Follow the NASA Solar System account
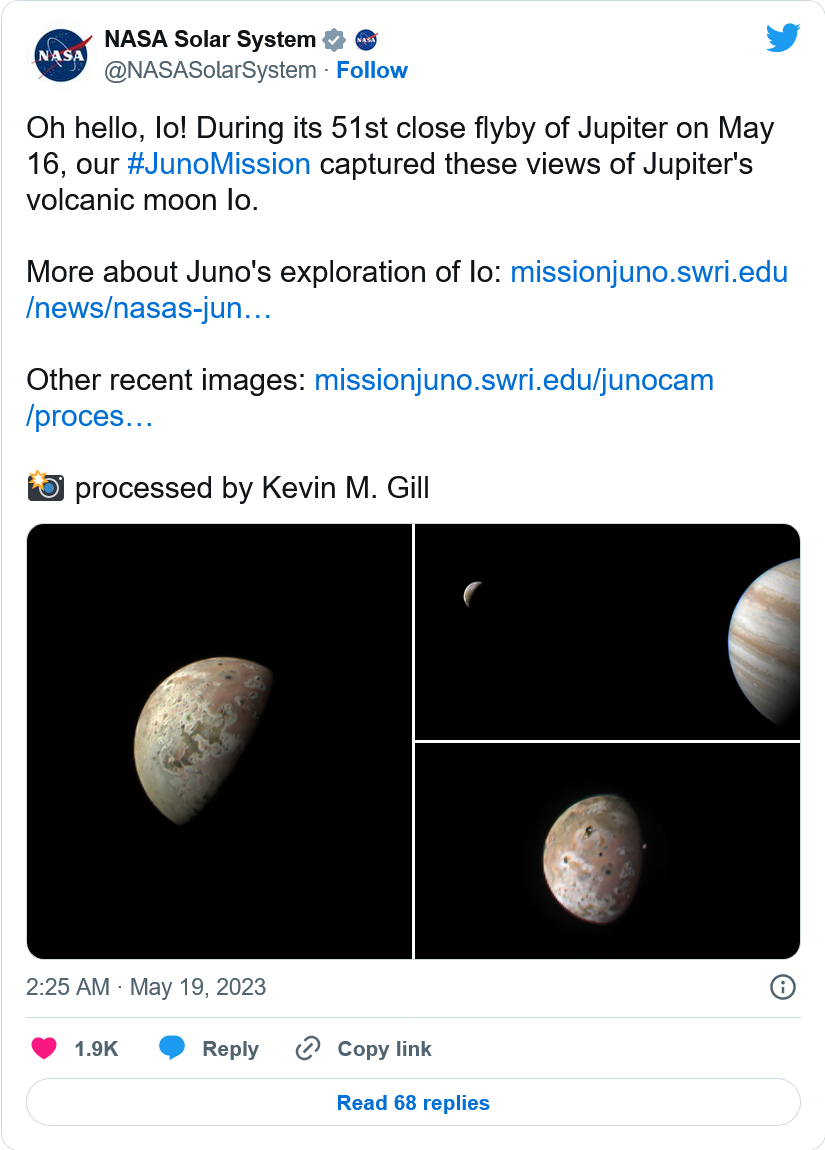825x1150 pixels. point(372,70)
